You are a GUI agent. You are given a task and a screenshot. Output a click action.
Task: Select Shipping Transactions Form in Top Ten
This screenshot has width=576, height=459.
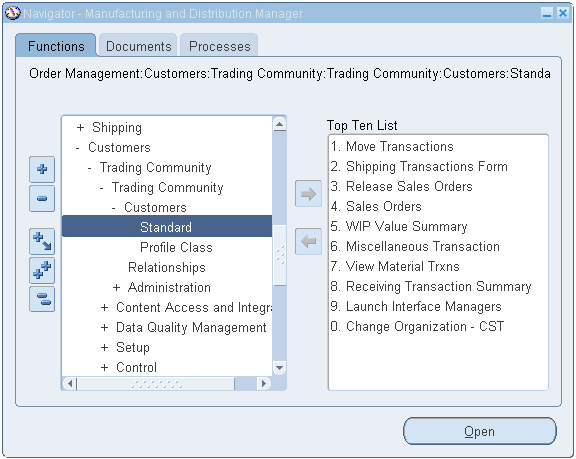pyautogui.click(x=419, y=167)
